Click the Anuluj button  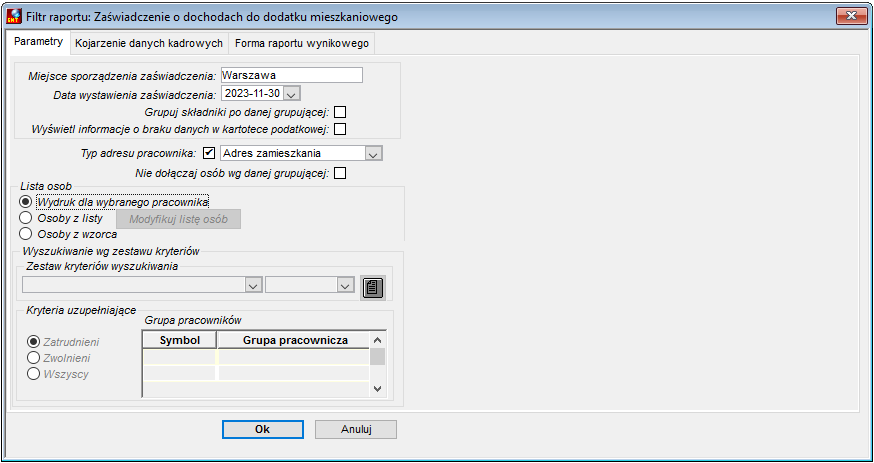[356, 429]
